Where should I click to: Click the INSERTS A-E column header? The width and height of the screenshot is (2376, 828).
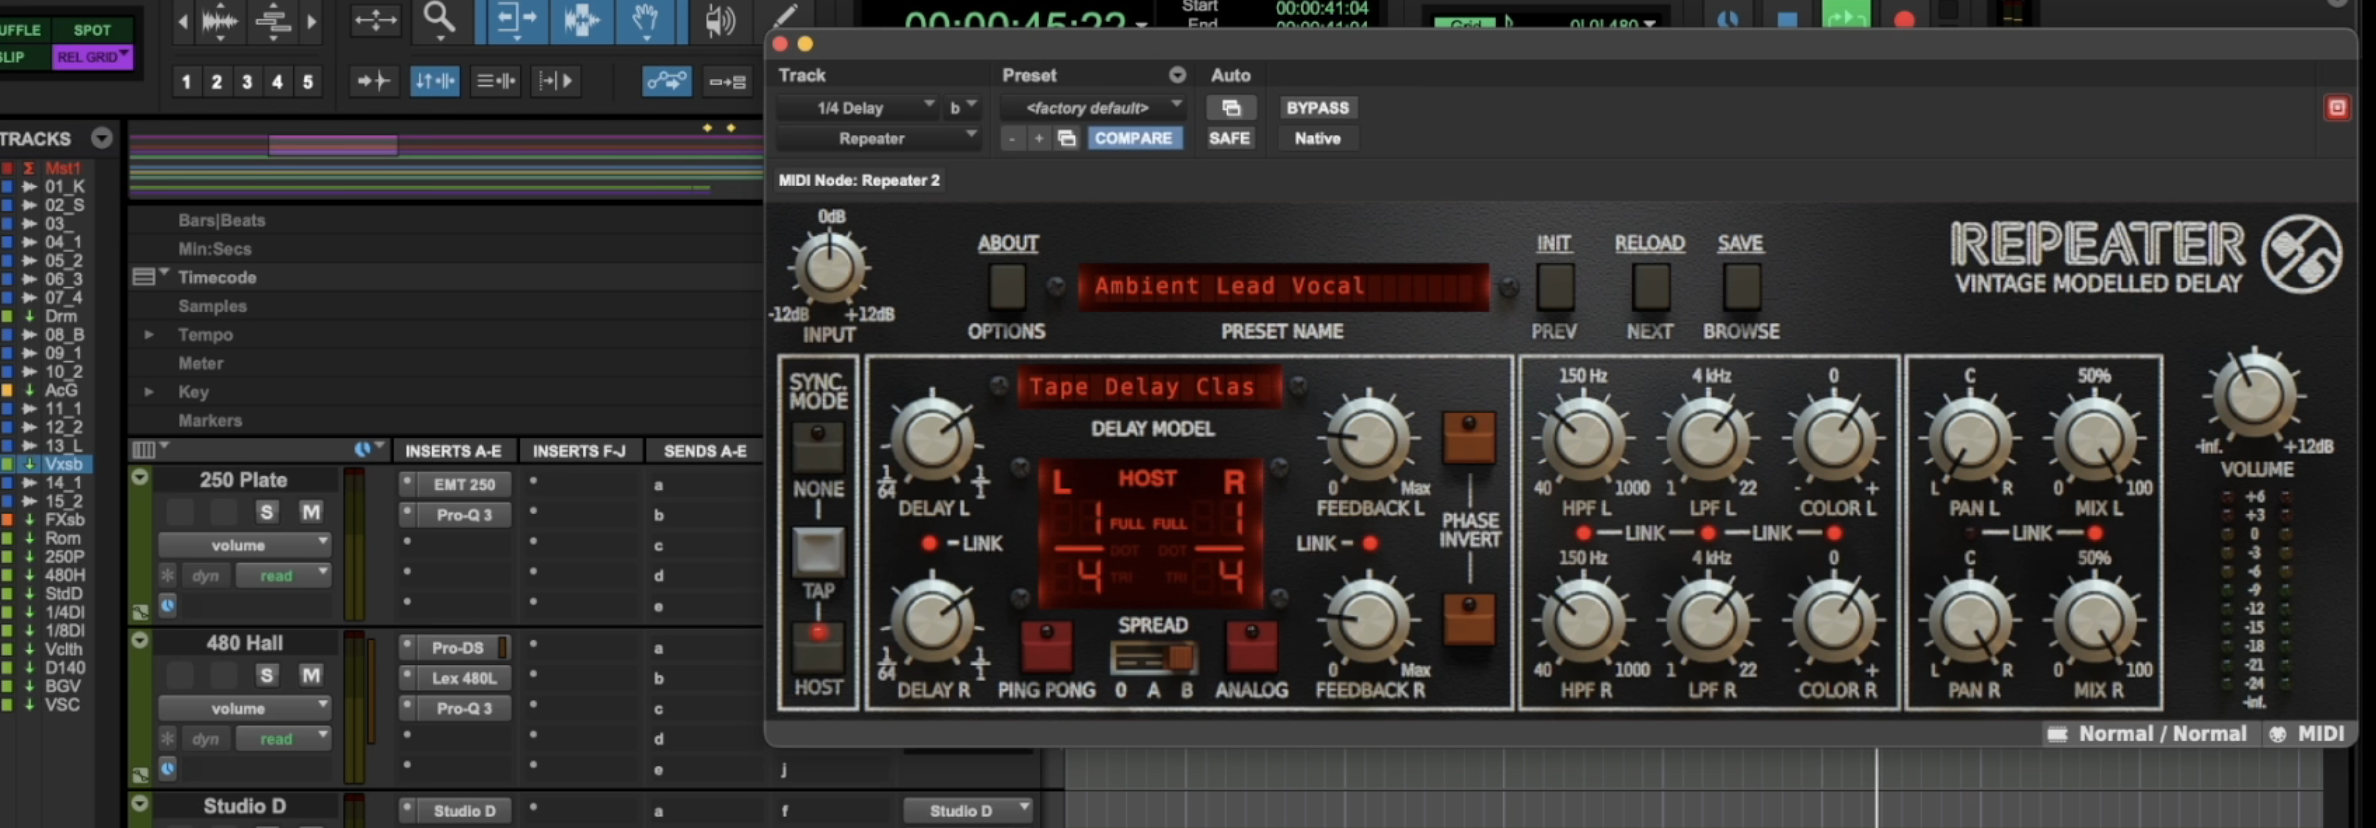click(x=453, y=451)
